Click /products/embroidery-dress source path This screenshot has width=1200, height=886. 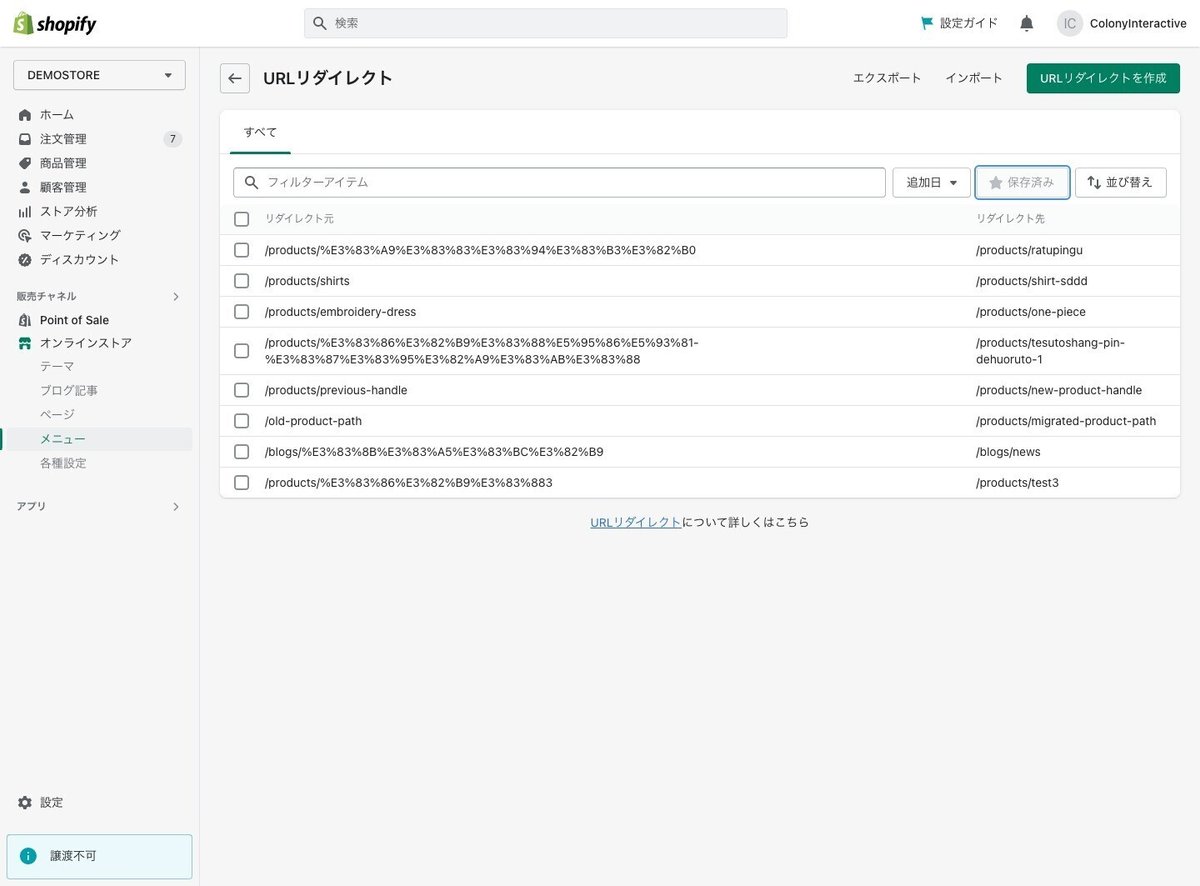pos(340,312)
